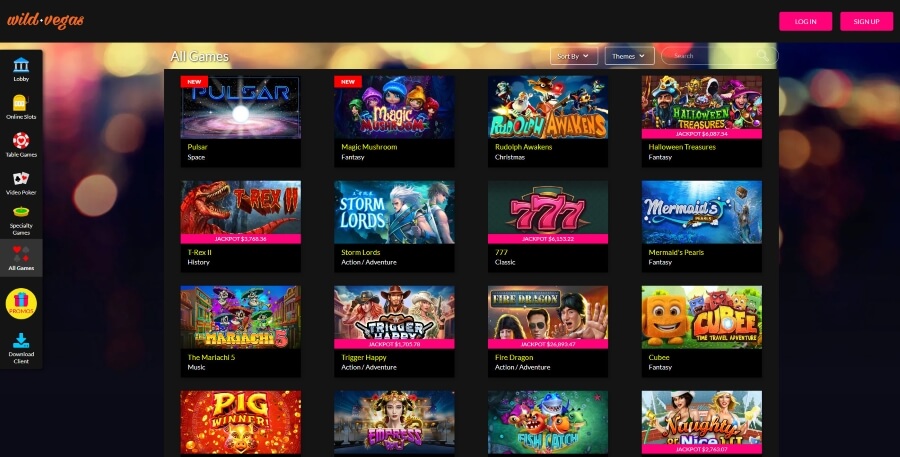Open the Lobby sidebar icon
900x457 pixels.
click(21, 65)
